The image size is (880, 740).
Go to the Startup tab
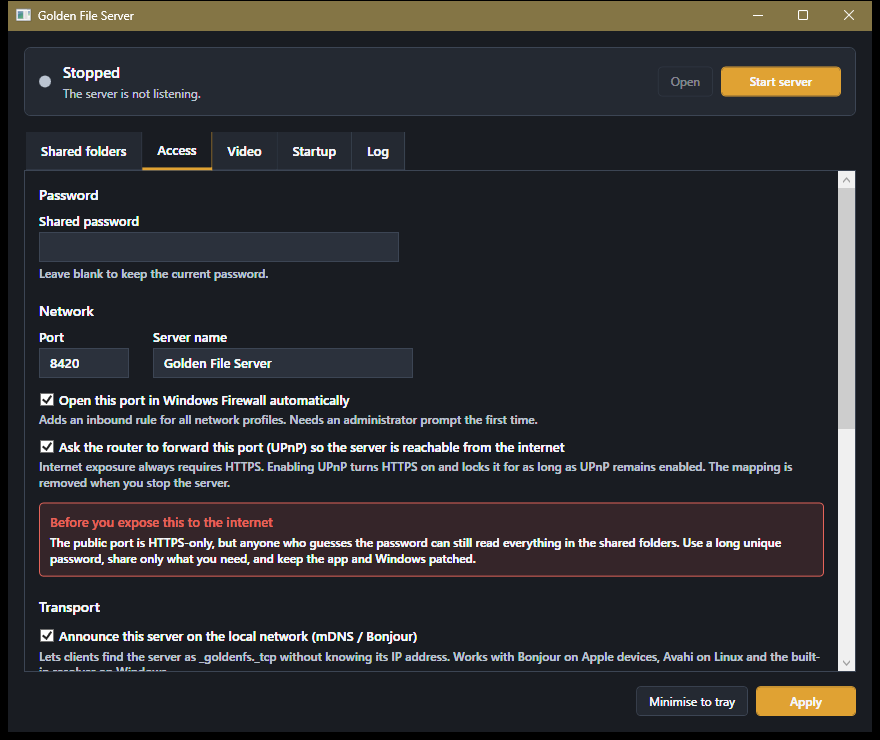click(x=314, y=151)
